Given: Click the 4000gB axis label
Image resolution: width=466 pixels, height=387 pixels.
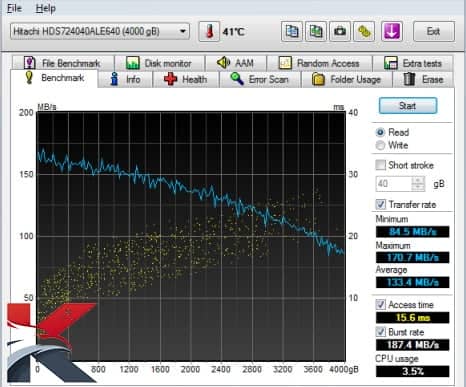Looking at the screenshot, I should click(344, 369).
